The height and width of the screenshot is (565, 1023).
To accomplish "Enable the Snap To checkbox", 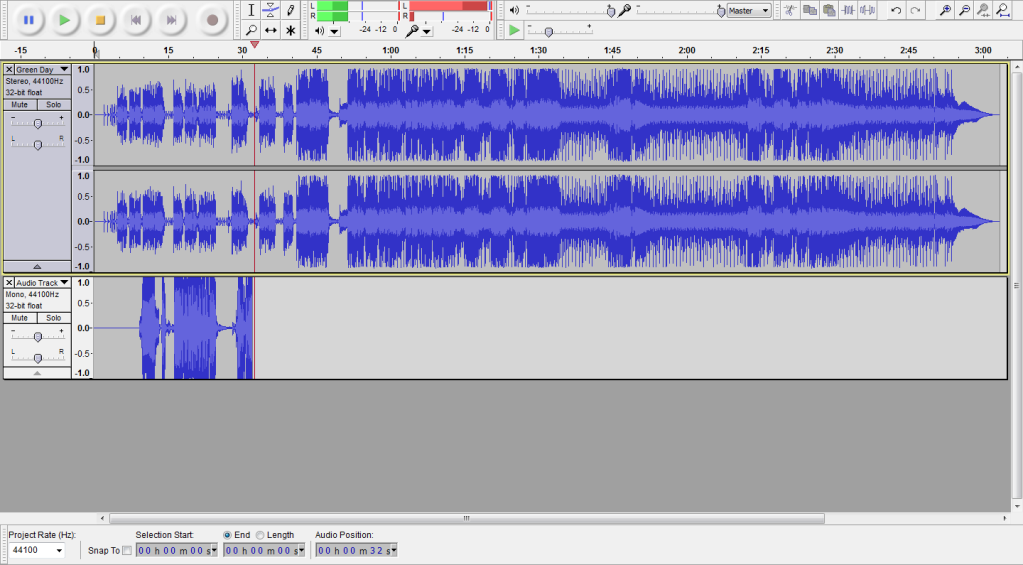I will pos(126,550).
